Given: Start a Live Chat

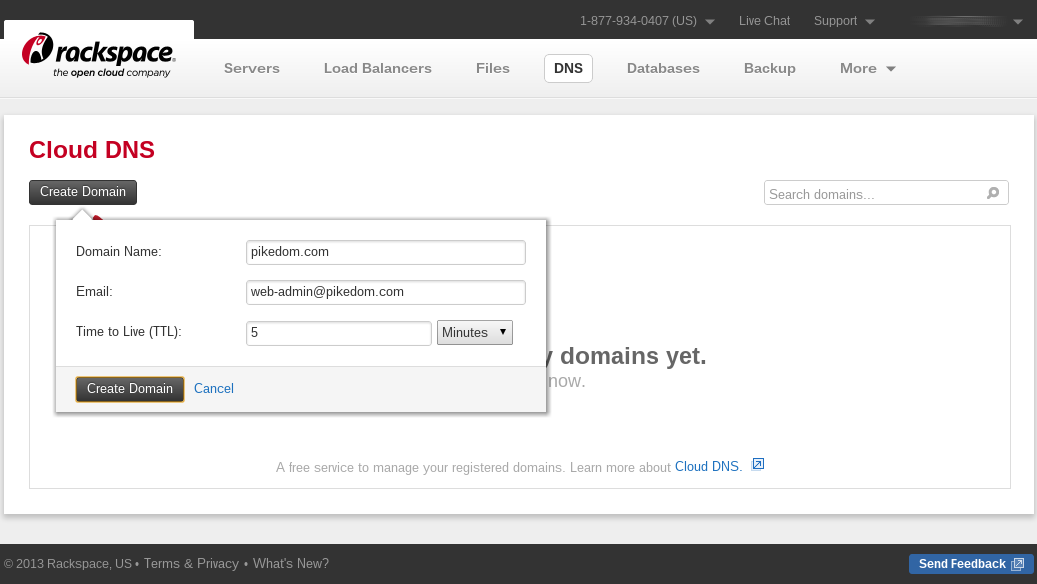Looking at the screenshot, I should coord(765,21).
